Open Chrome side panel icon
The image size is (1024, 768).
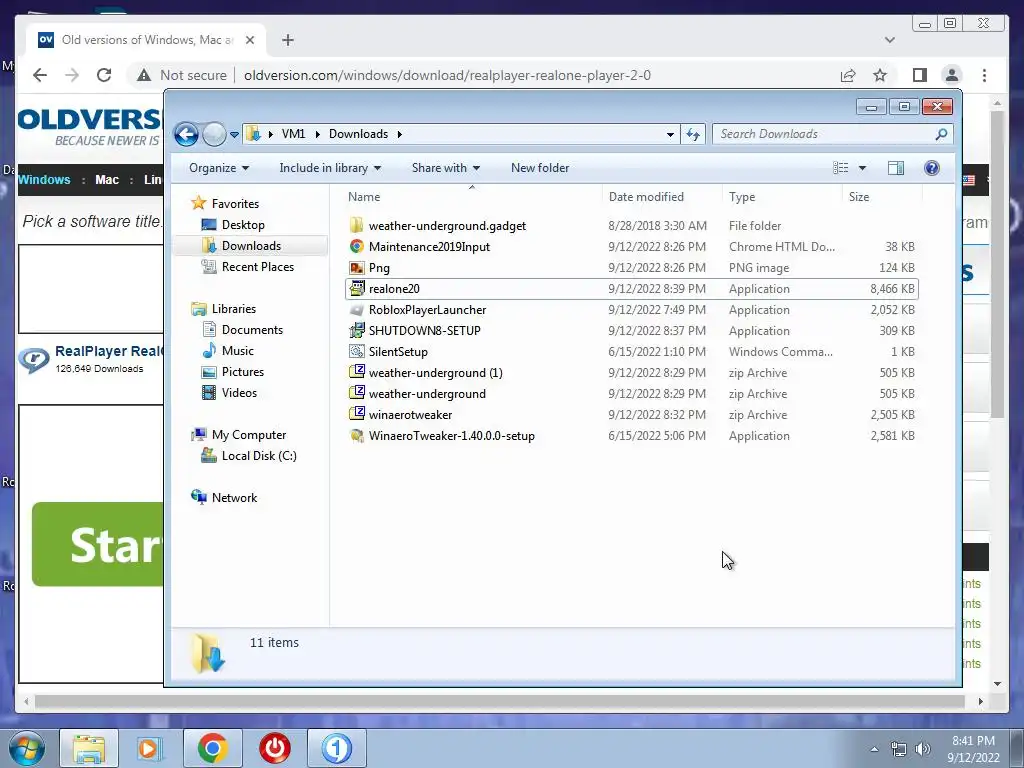point(920,75)
